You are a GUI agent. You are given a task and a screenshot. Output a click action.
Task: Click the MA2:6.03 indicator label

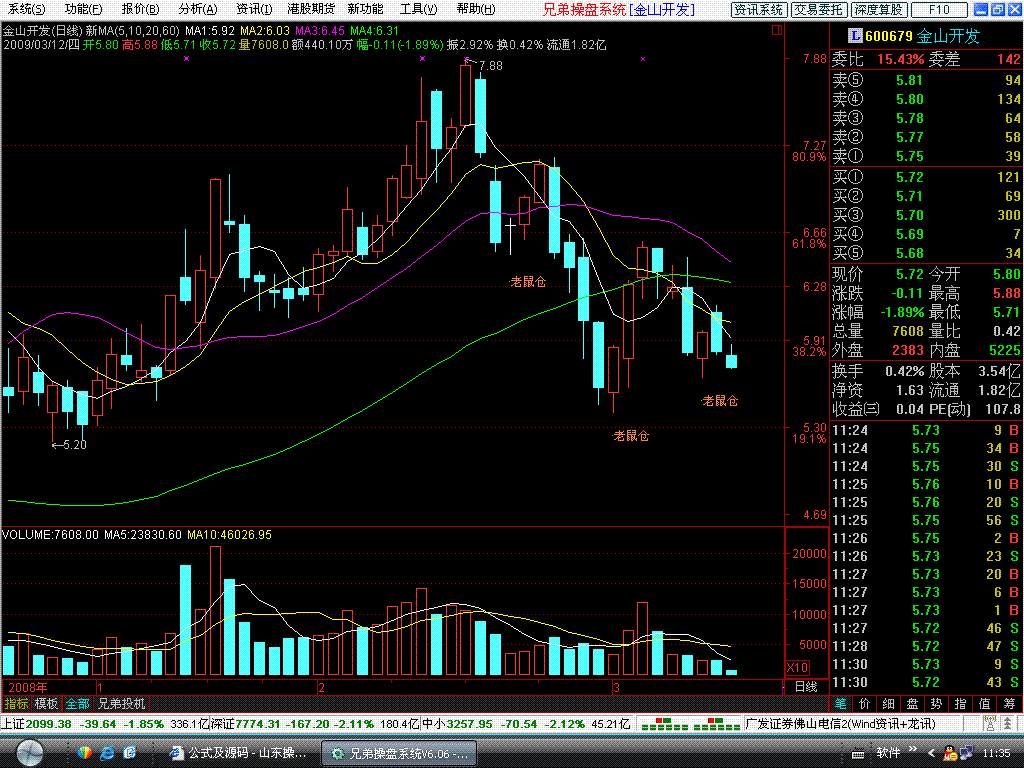264,31
